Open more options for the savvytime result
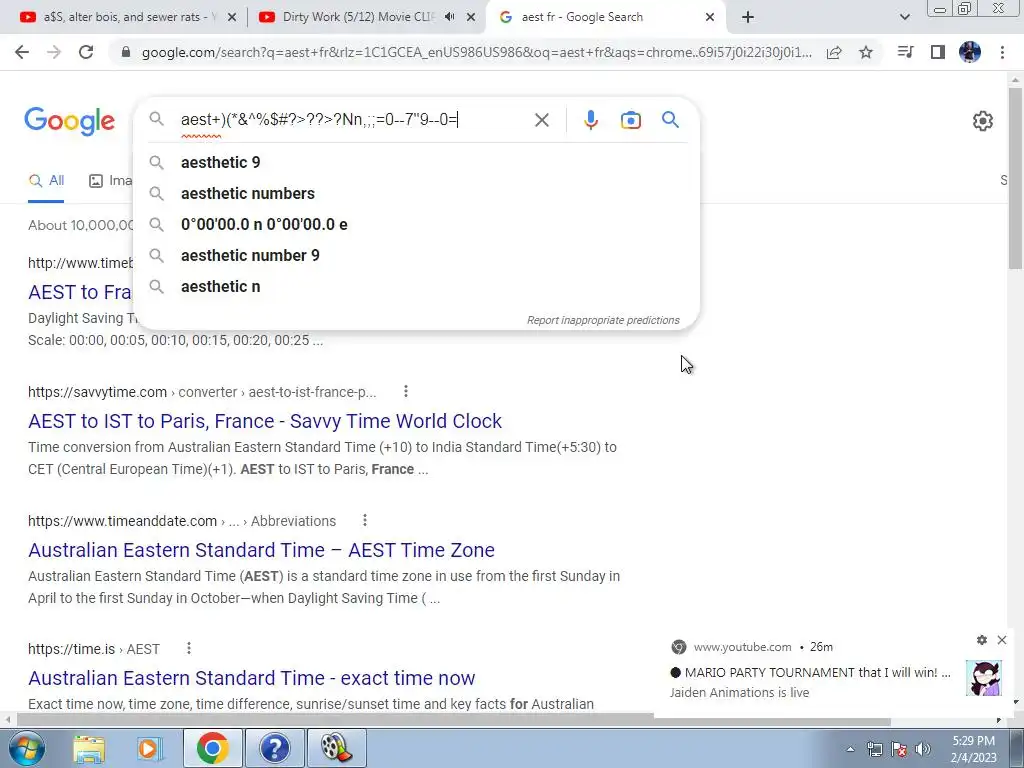Viewport: 1024px width, 768px height. [406, 391]
